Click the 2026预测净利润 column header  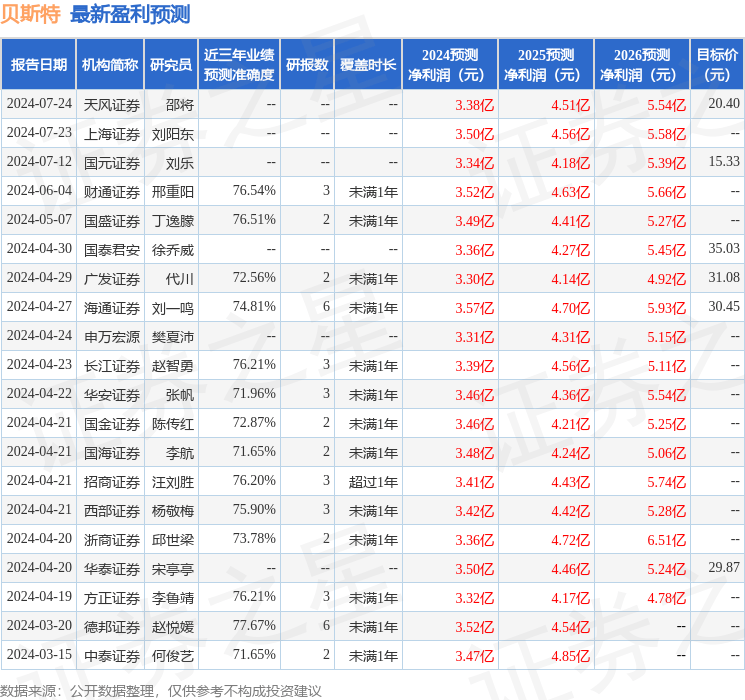pos(642,64)
